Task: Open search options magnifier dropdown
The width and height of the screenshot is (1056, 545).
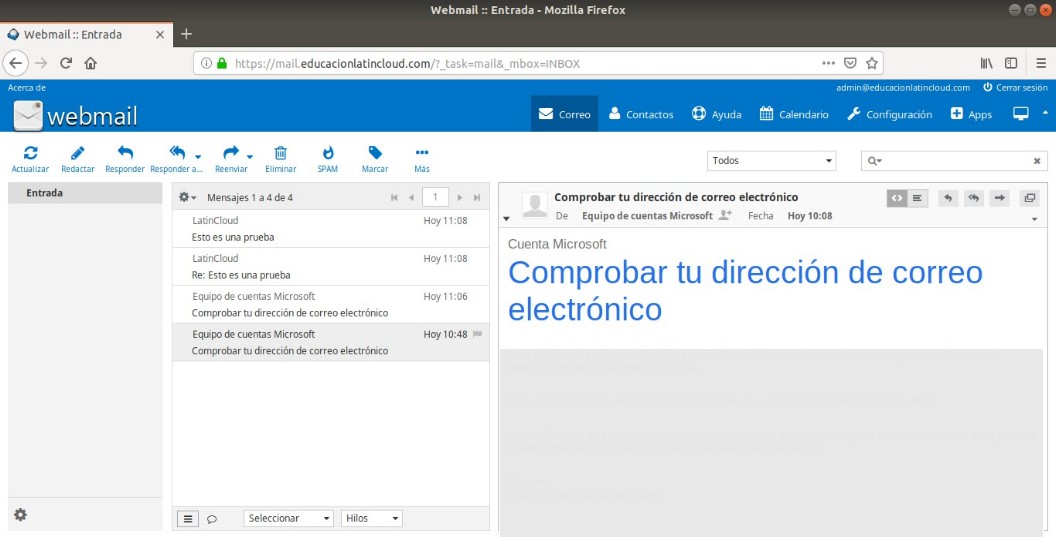Action: tap(874, 161)
